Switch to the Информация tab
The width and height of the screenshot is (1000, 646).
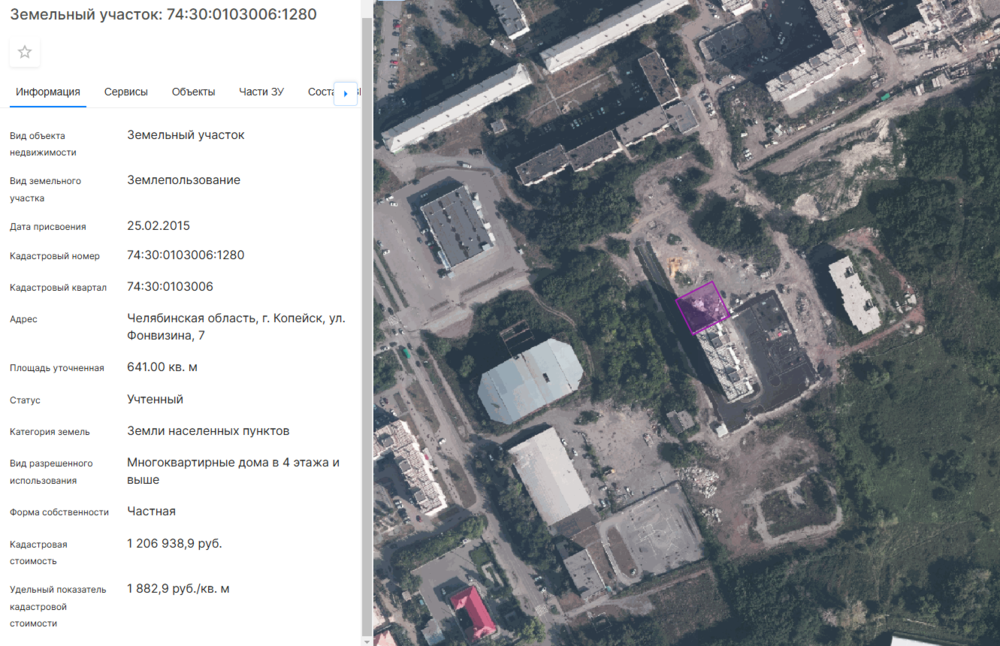(48, 92)
